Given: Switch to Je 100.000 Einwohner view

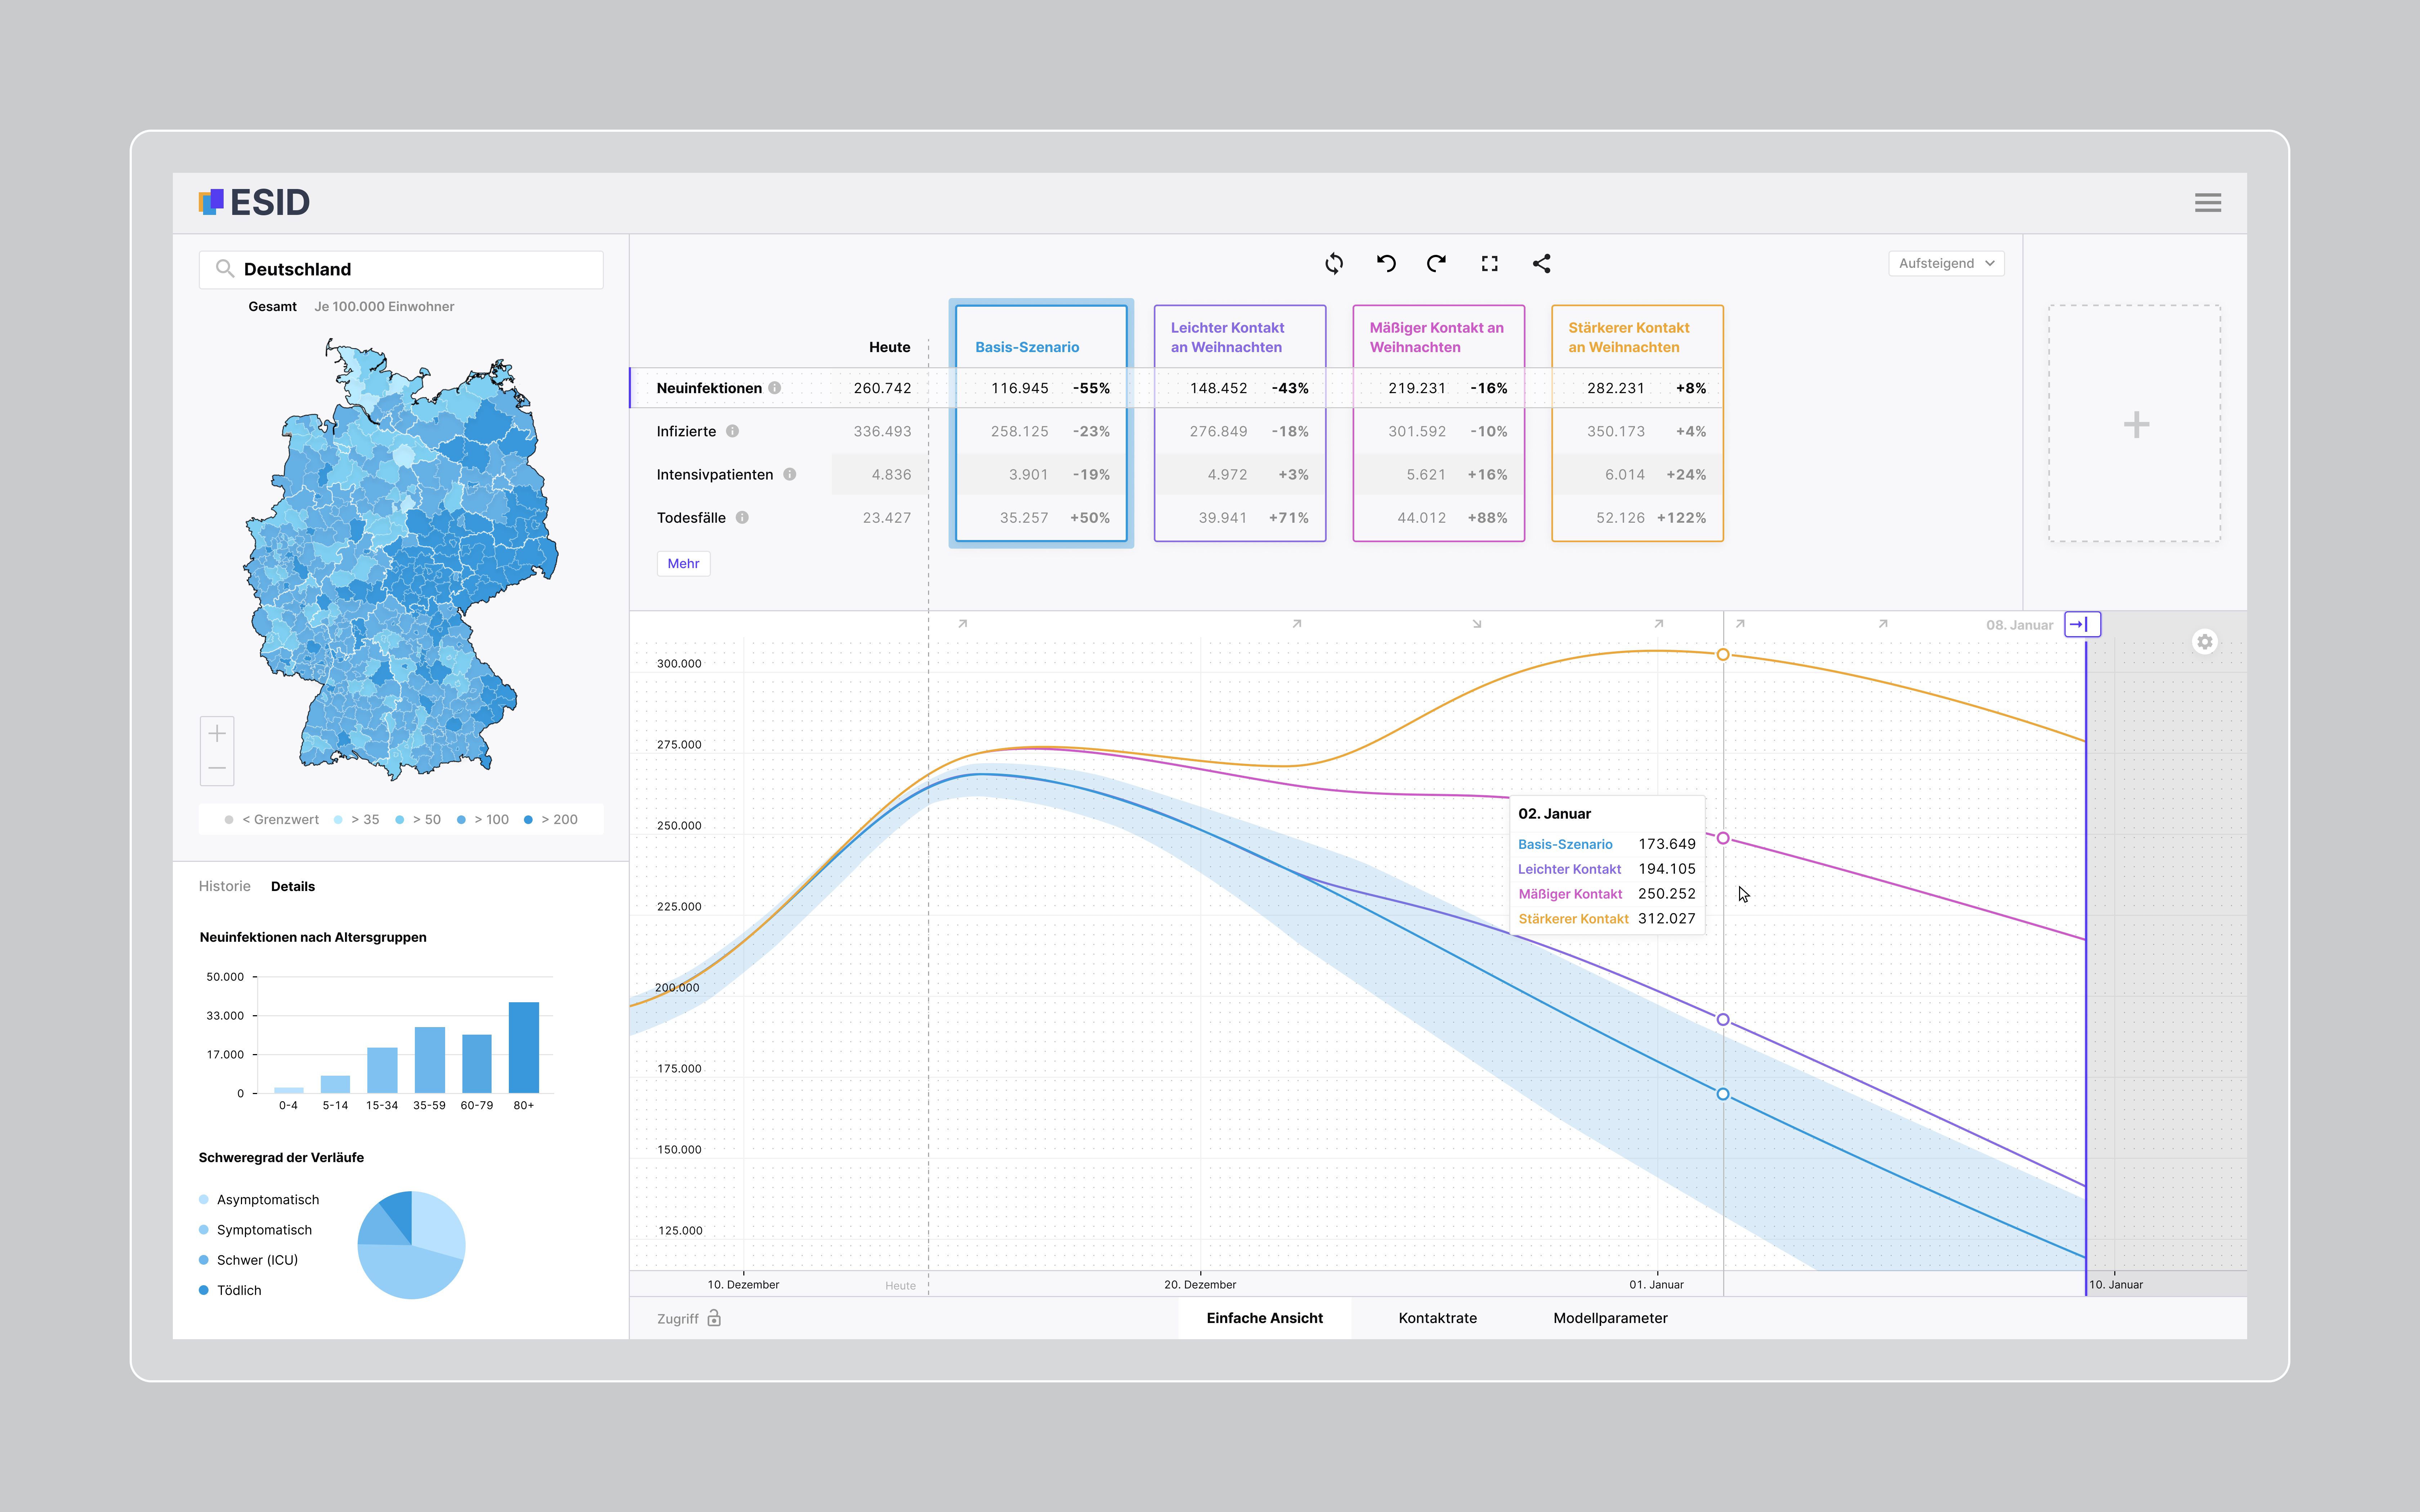Looking at the screenshot, I should (384, 307).
